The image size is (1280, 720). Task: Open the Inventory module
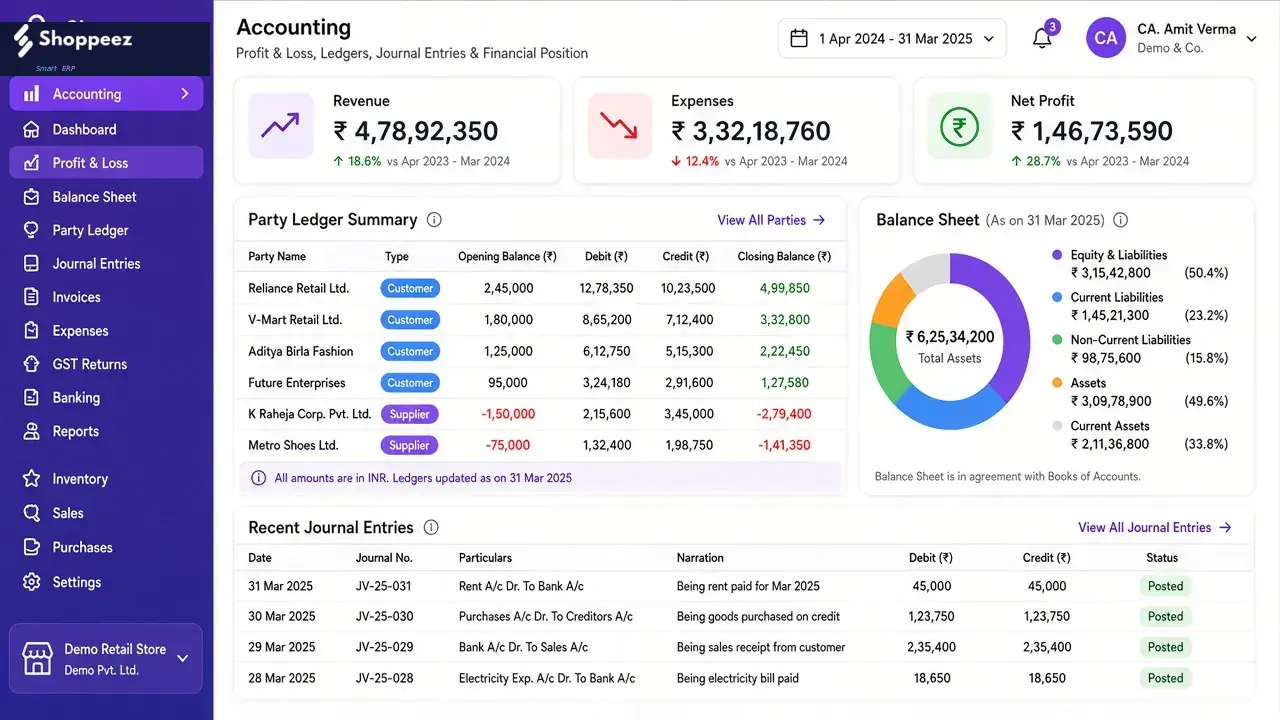pos(106,479)
